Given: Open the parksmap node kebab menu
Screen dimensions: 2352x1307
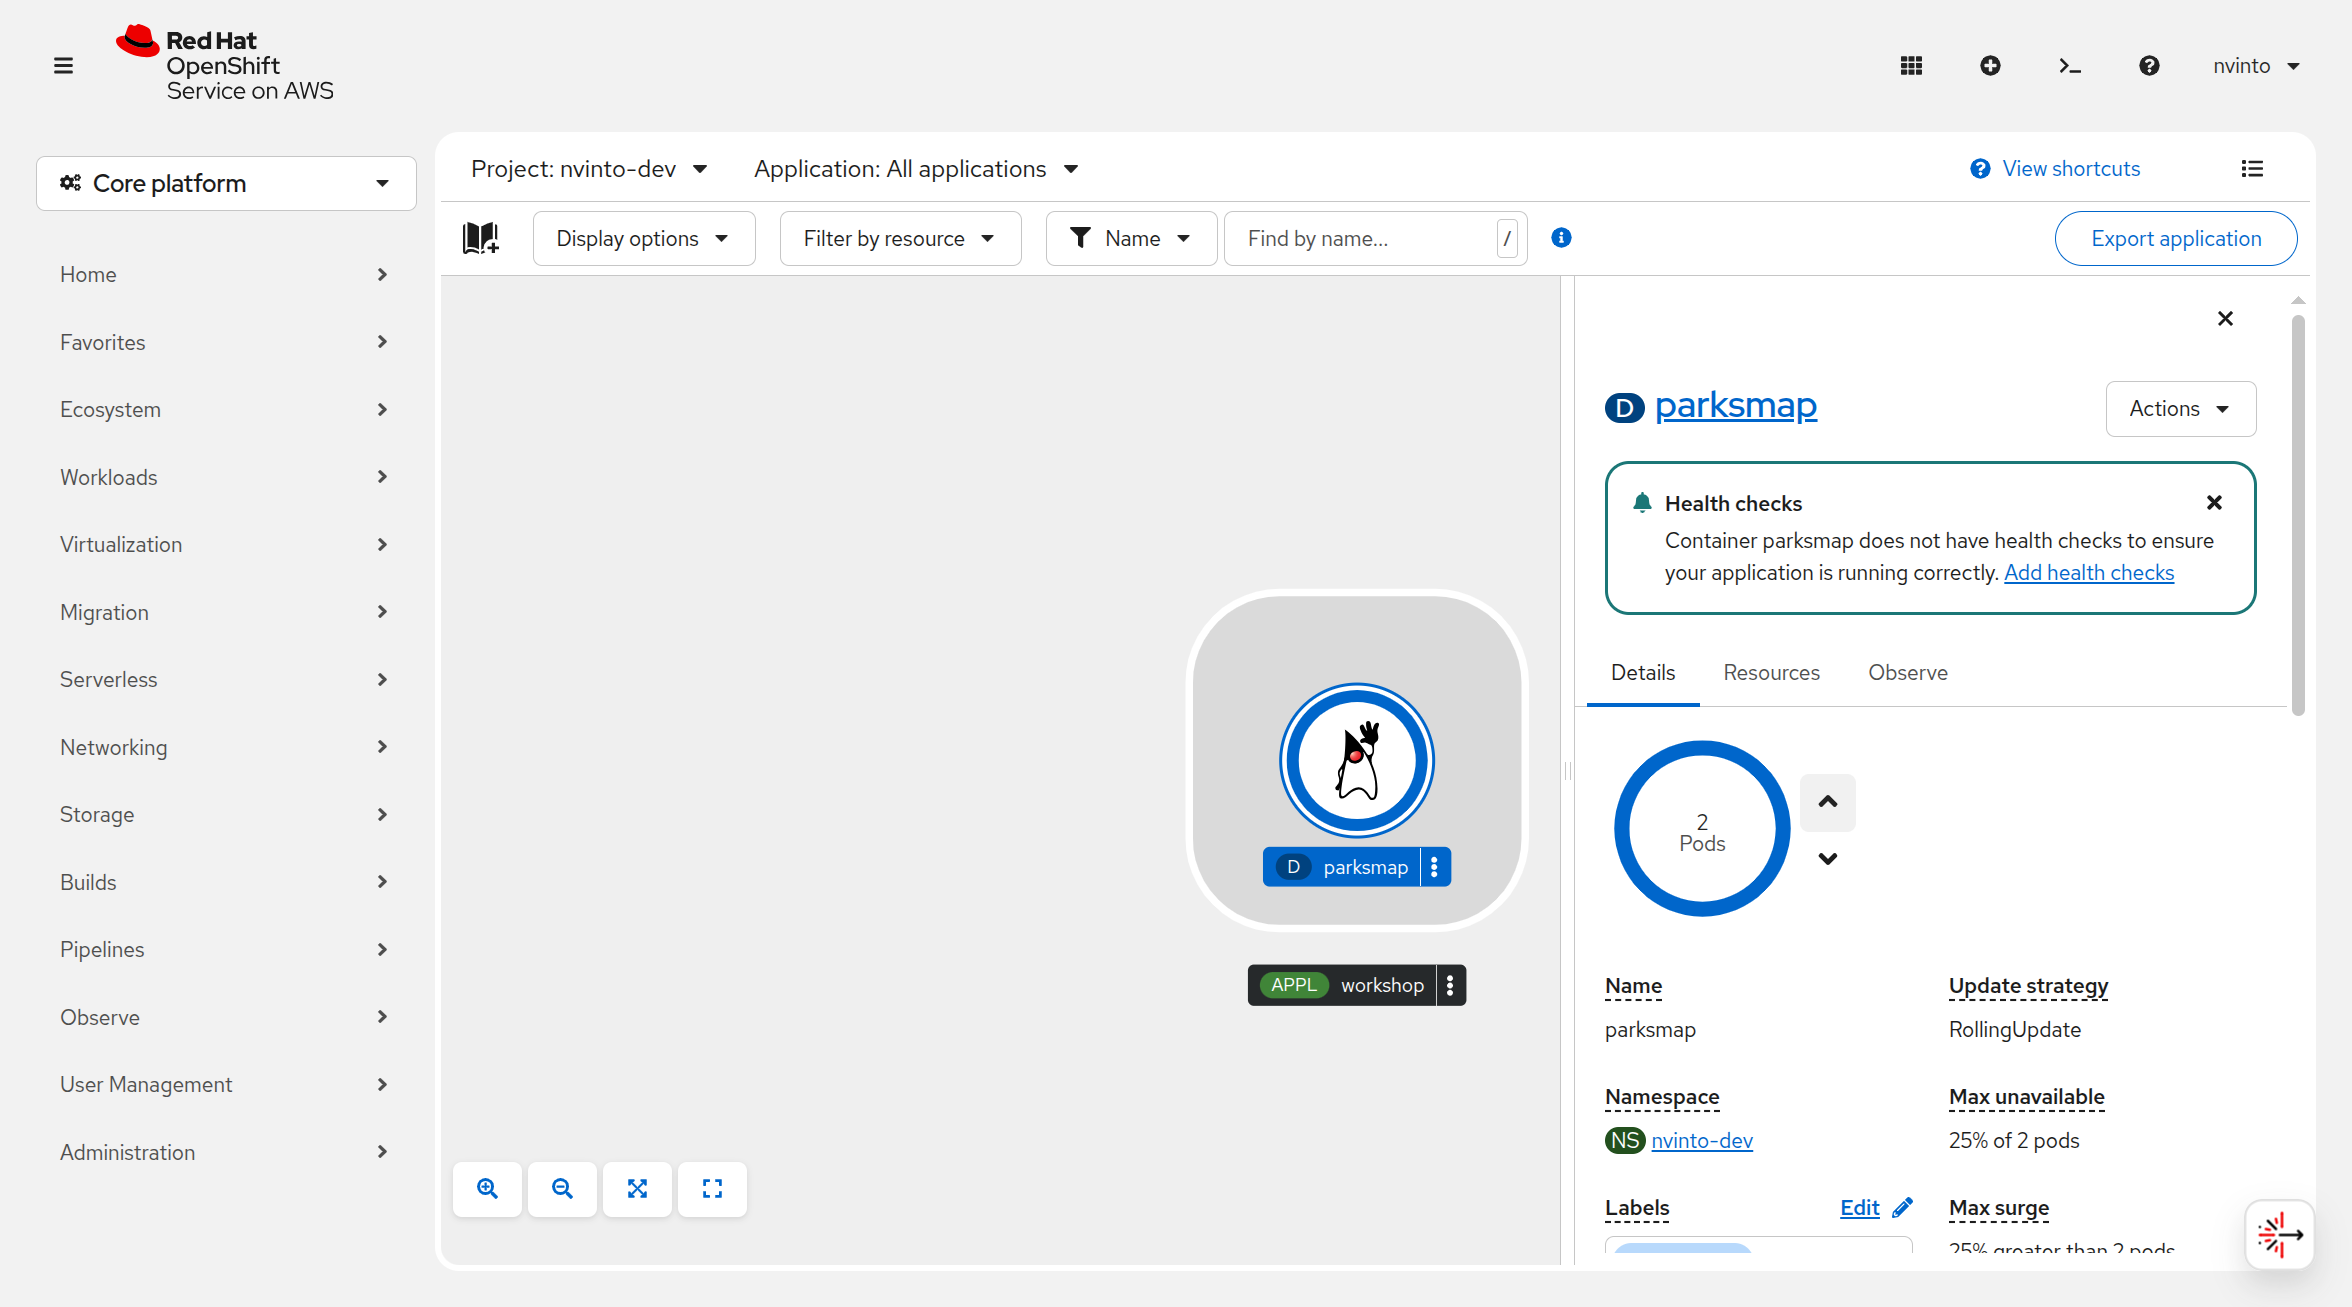Looking at the screenshot, I should click(1435, 867).
